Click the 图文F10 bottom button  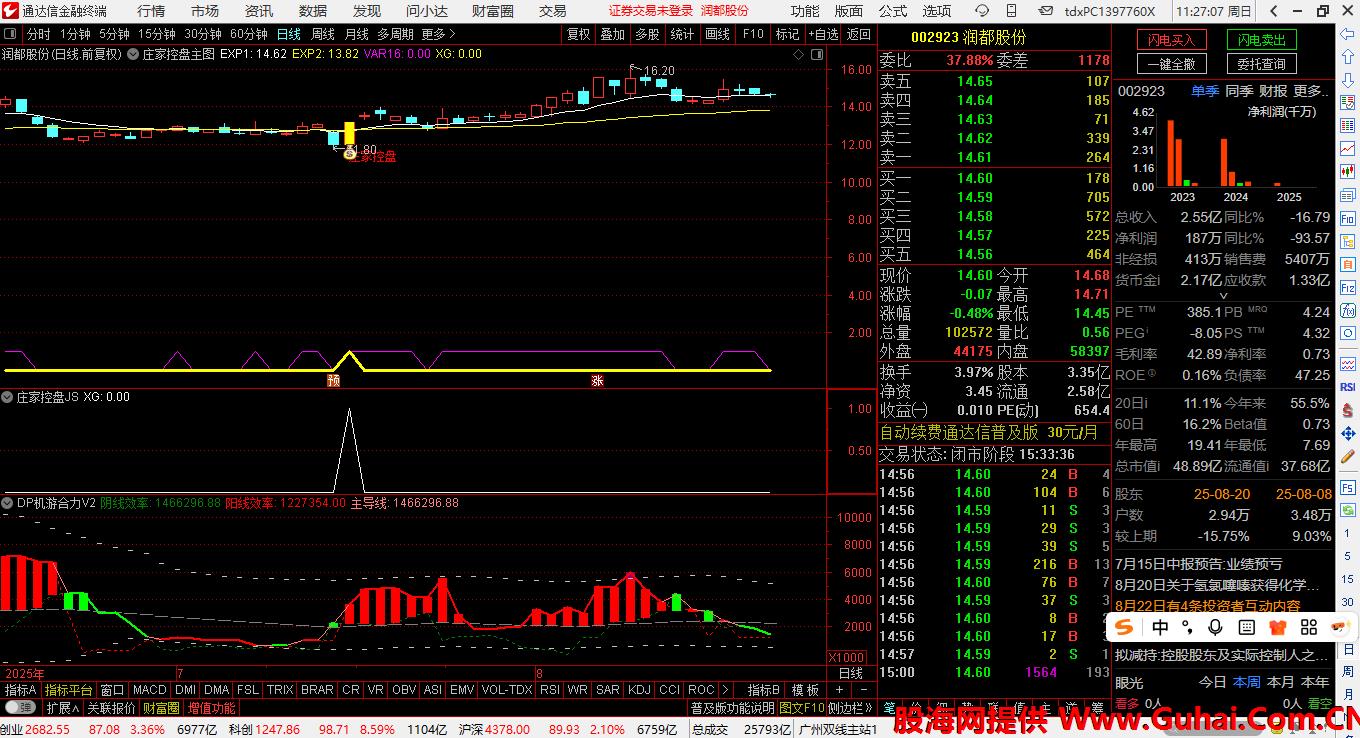click(802, 708)
